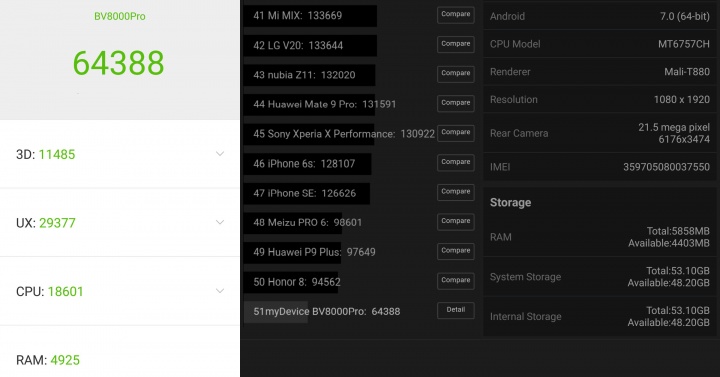Screen dimensions: 720x377
Task: Expand the 3D score details chevron
Action: point(220,154)
